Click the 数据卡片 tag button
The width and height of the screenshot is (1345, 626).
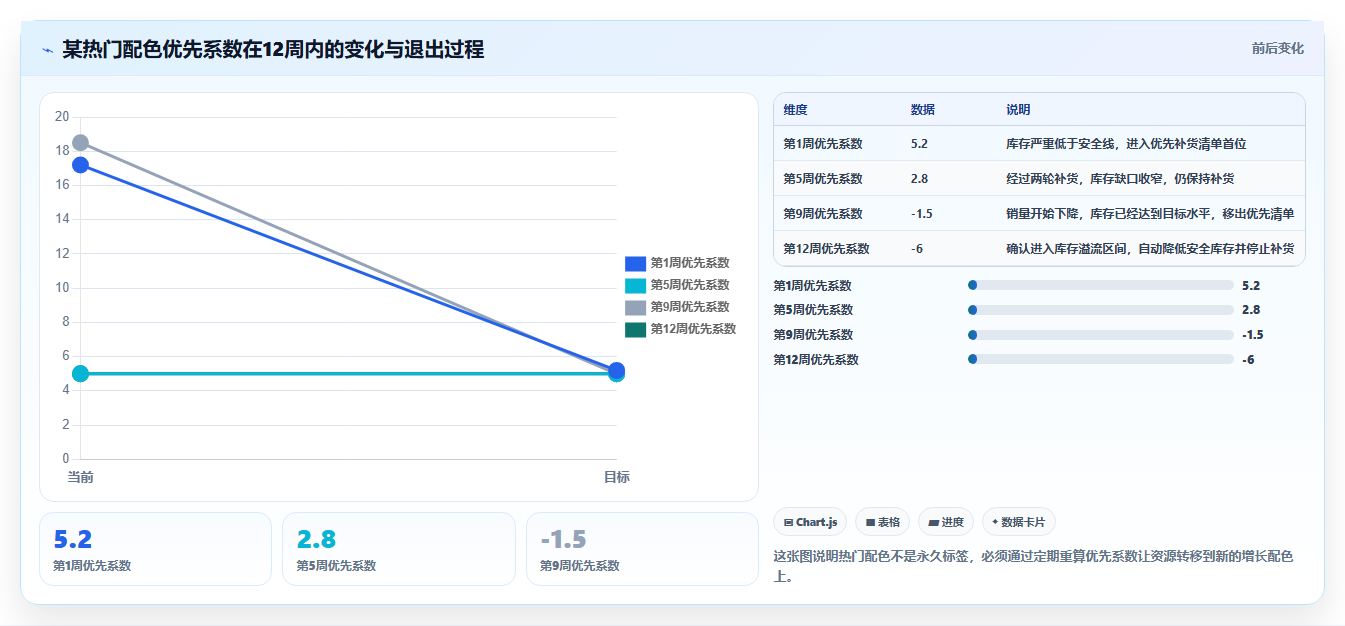(x=1019, y=522)
